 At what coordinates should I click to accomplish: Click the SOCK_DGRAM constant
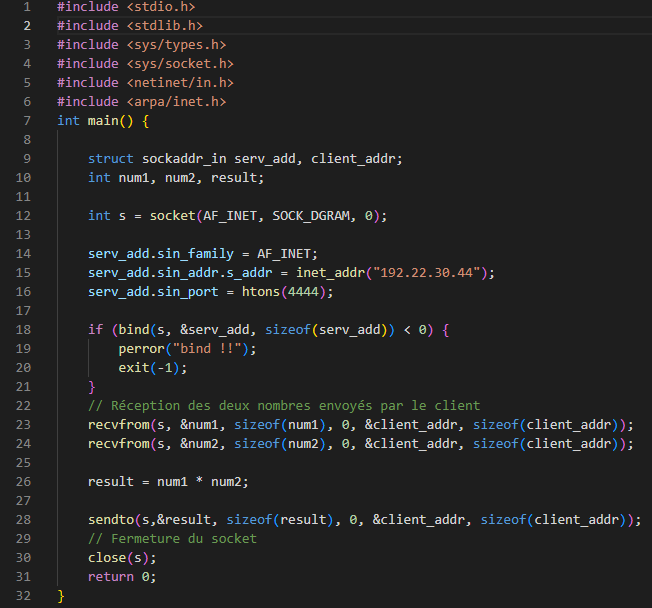pos(310,215)
